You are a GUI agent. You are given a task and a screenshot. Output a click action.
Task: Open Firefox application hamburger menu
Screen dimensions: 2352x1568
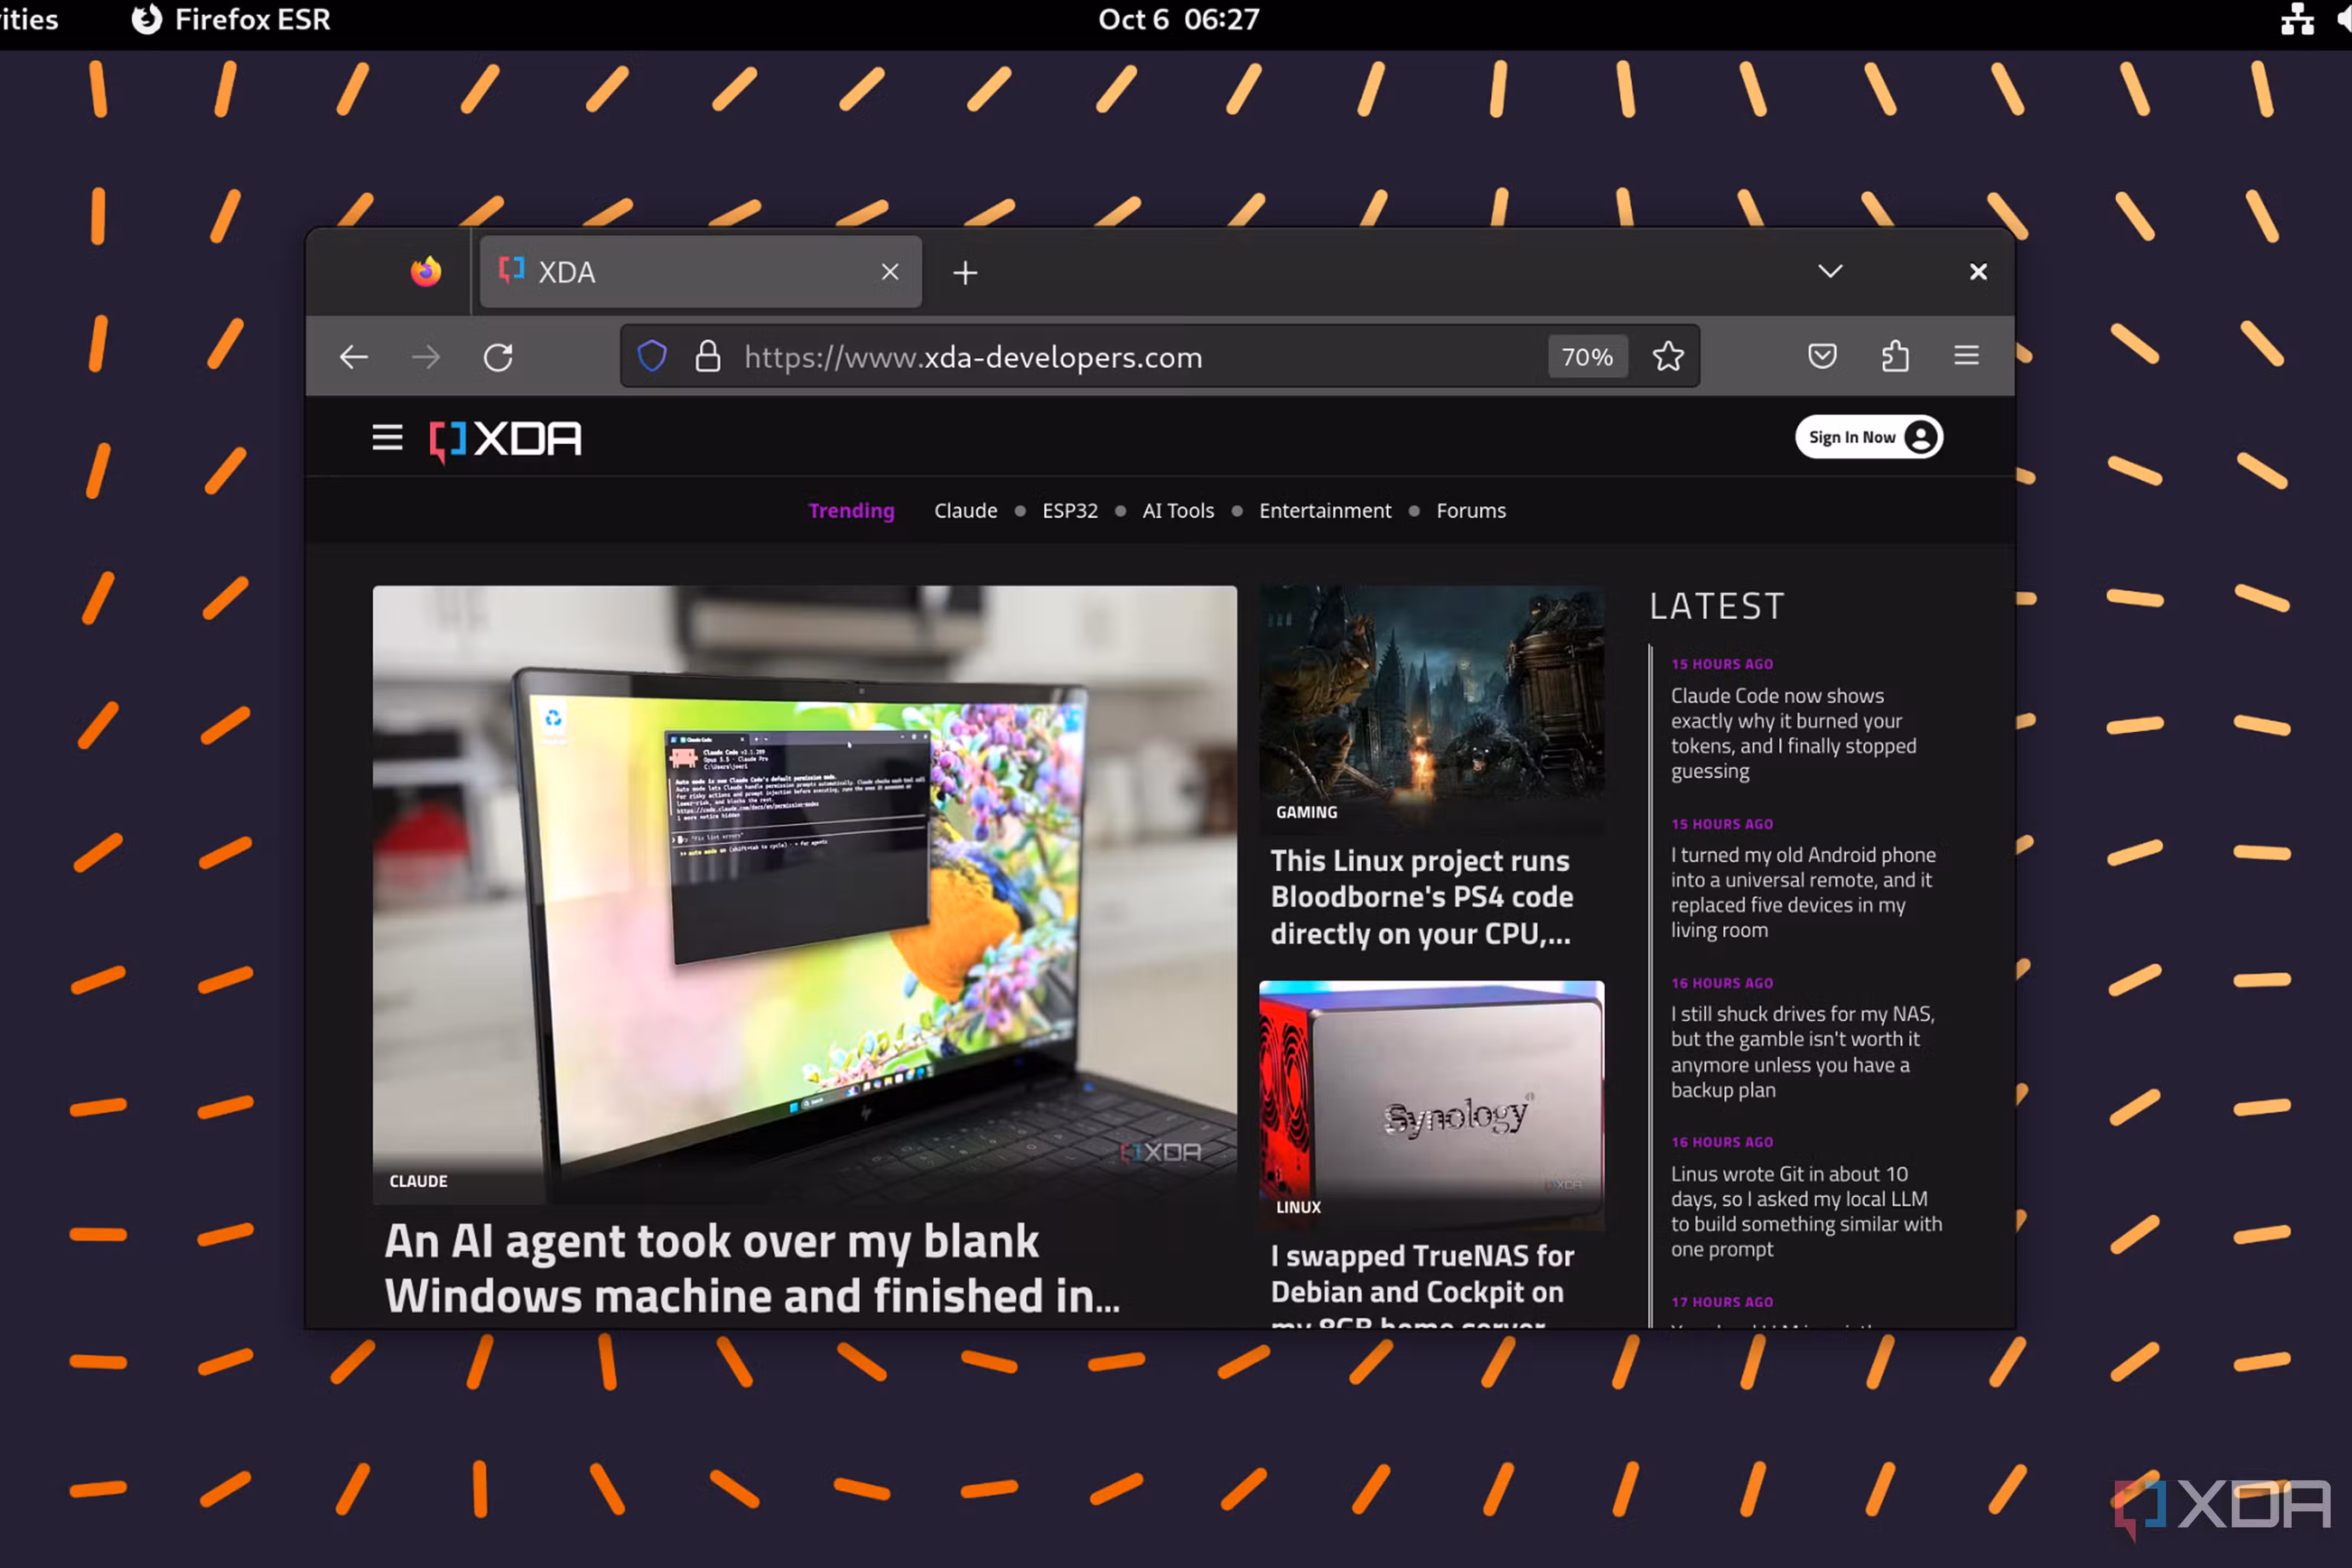1966,356
